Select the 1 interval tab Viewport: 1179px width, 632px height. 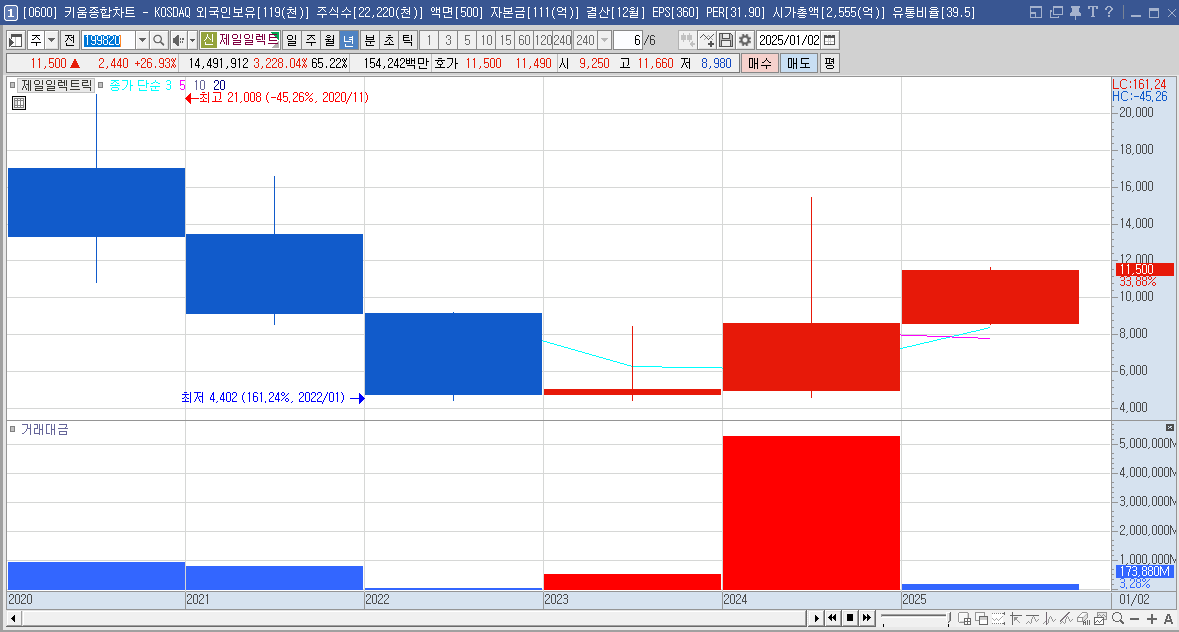(429, 41)
